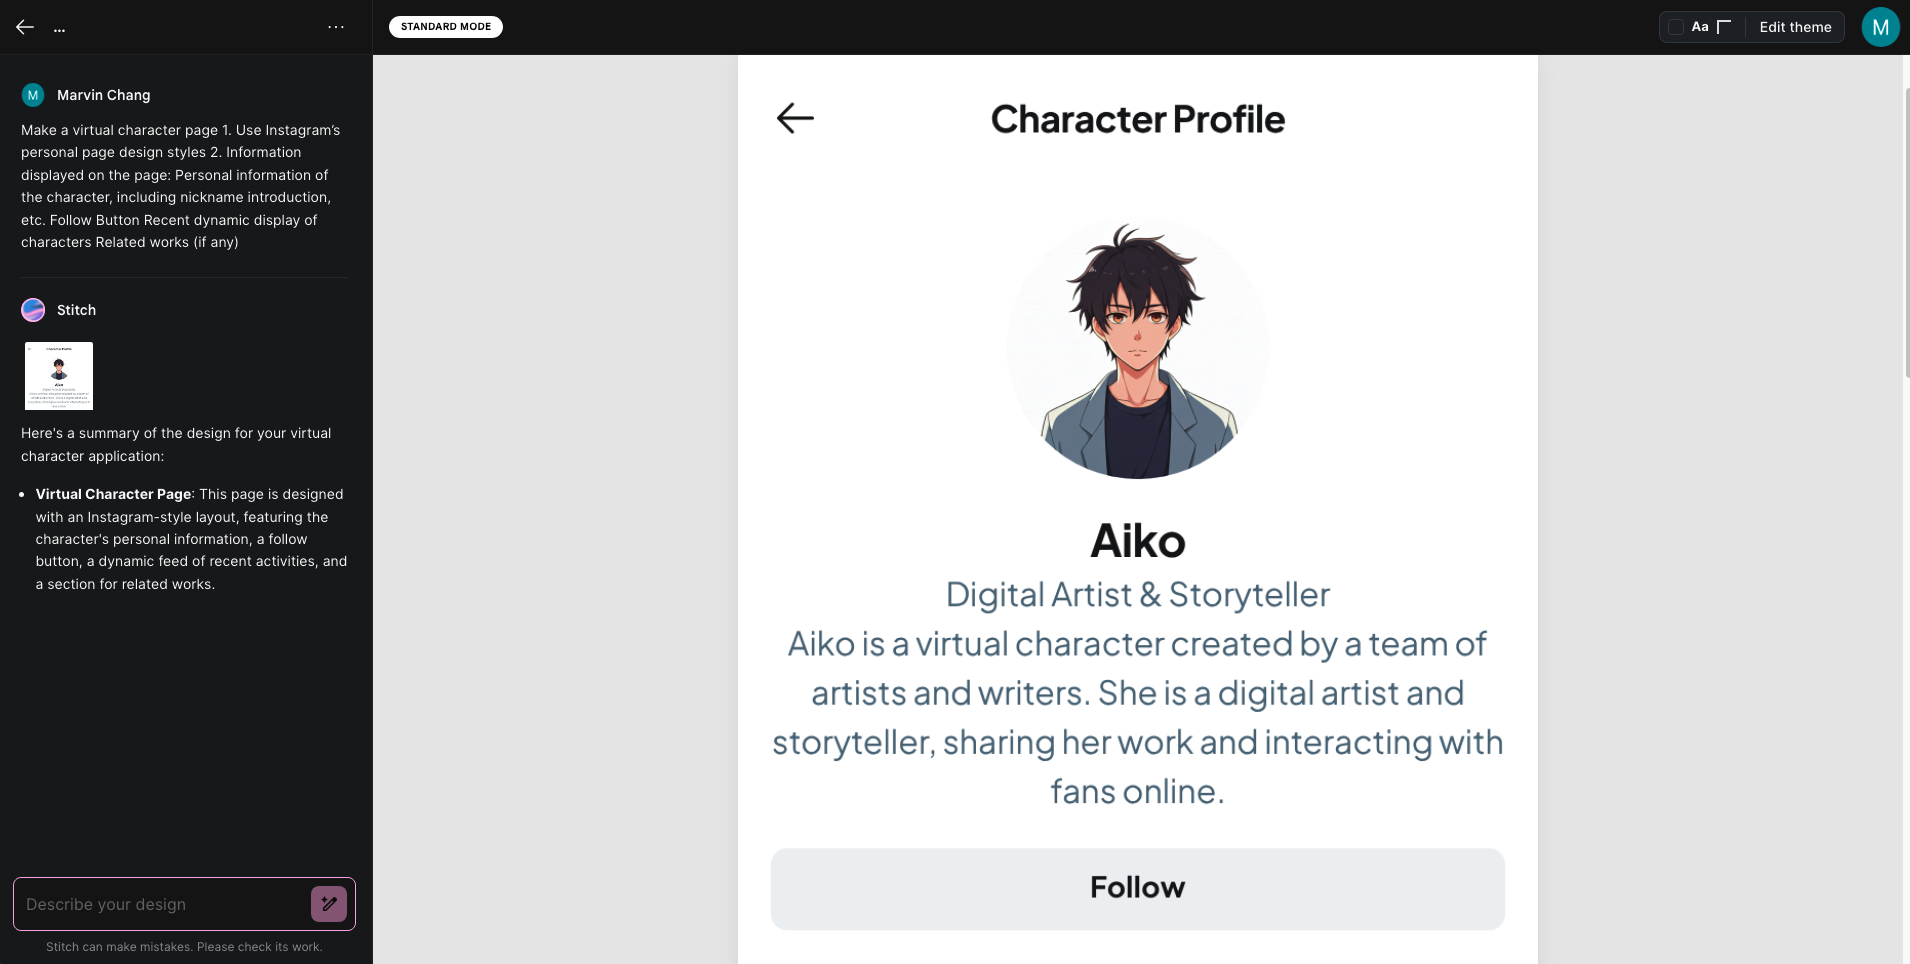Open the generated design thumbnail in chat

59,376
